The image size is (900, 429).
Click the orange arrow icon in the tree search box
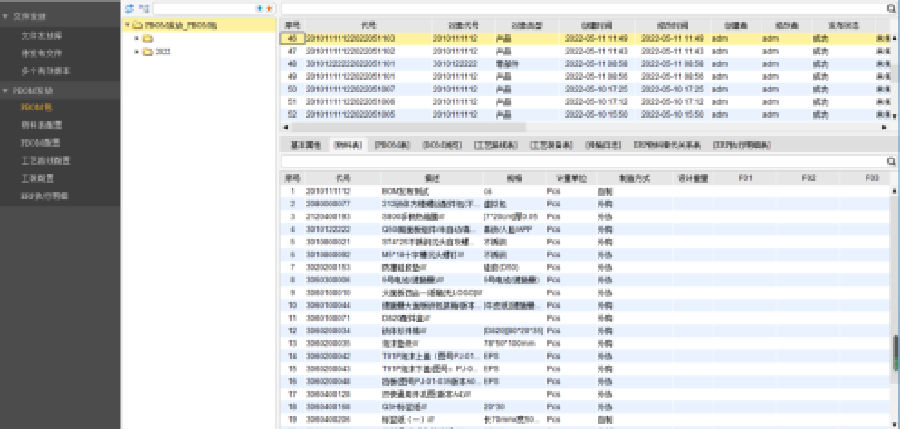tap(269, 9)
